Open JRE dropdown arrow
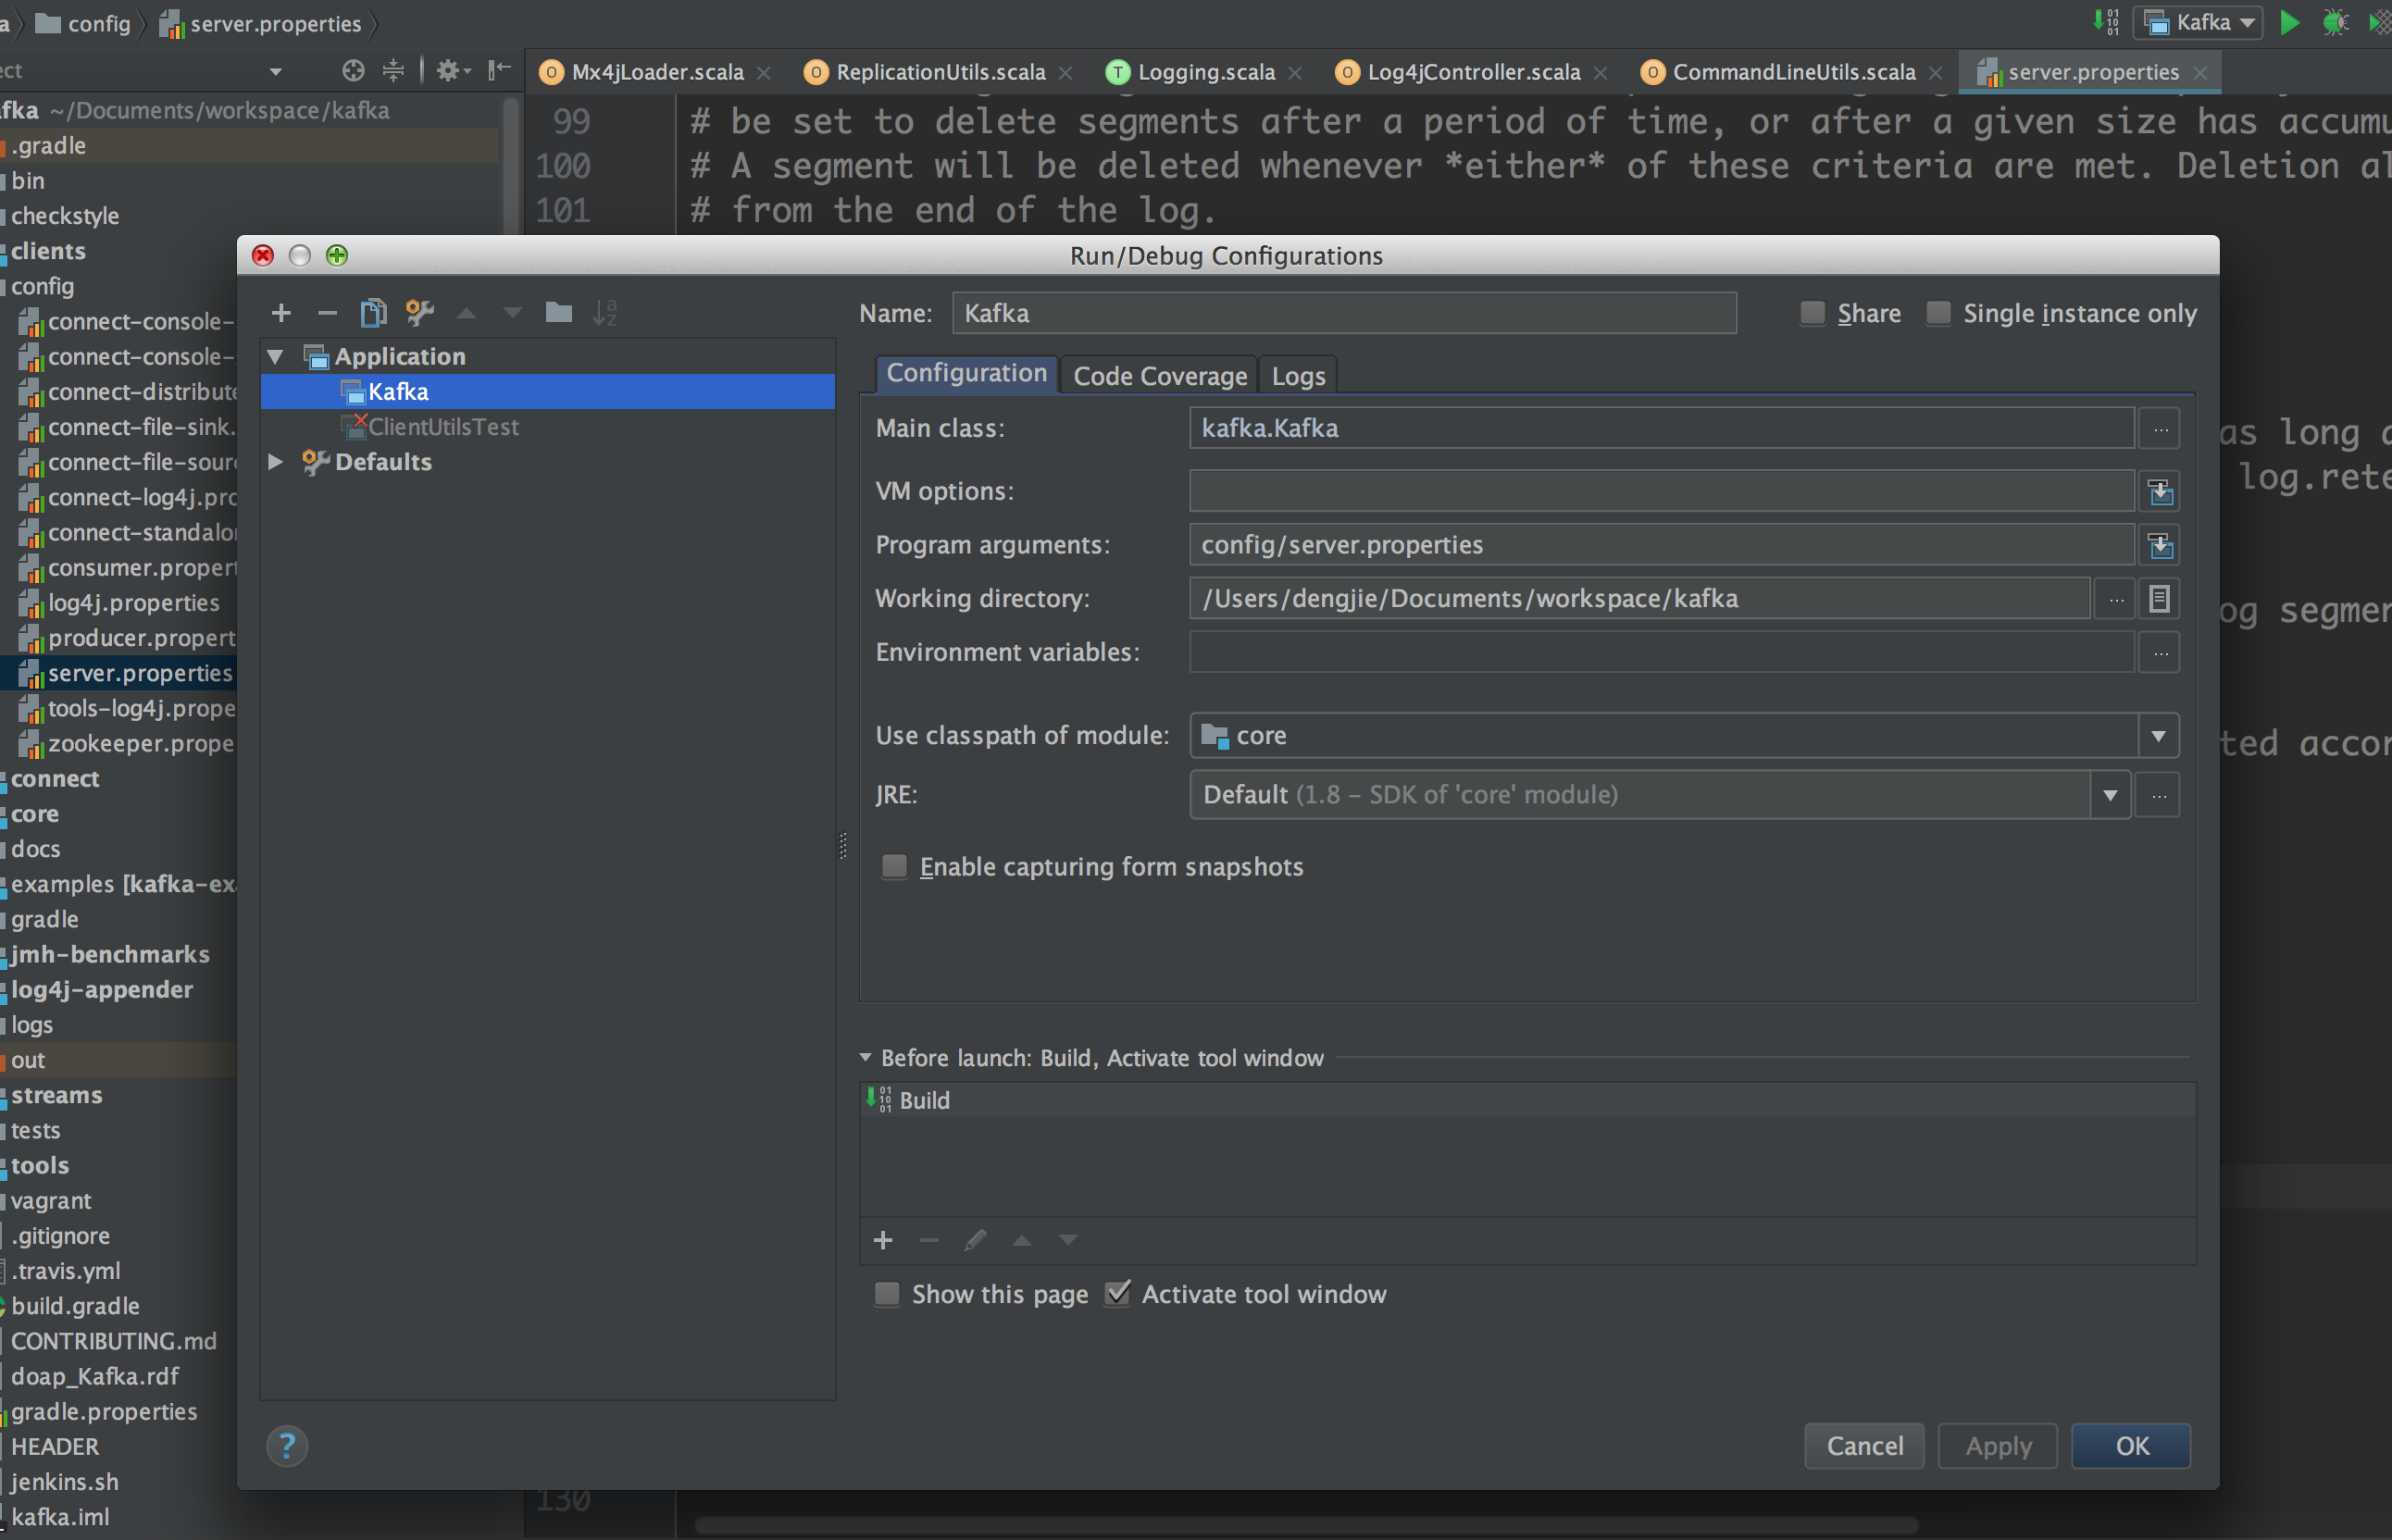The width and height of the screenshot is (2392, 1540). [x=2110, y=796]
